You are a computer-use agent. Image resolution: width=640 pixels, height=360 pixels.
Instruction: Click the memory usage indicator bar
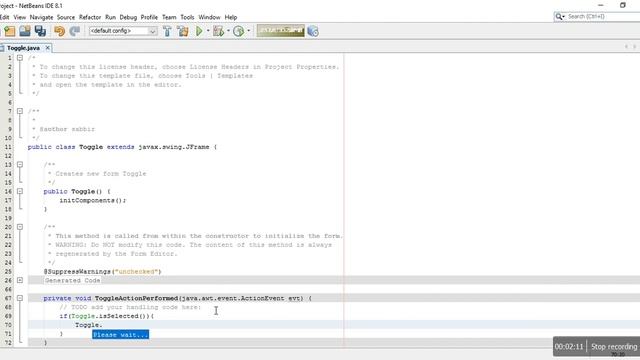[281, 31]
